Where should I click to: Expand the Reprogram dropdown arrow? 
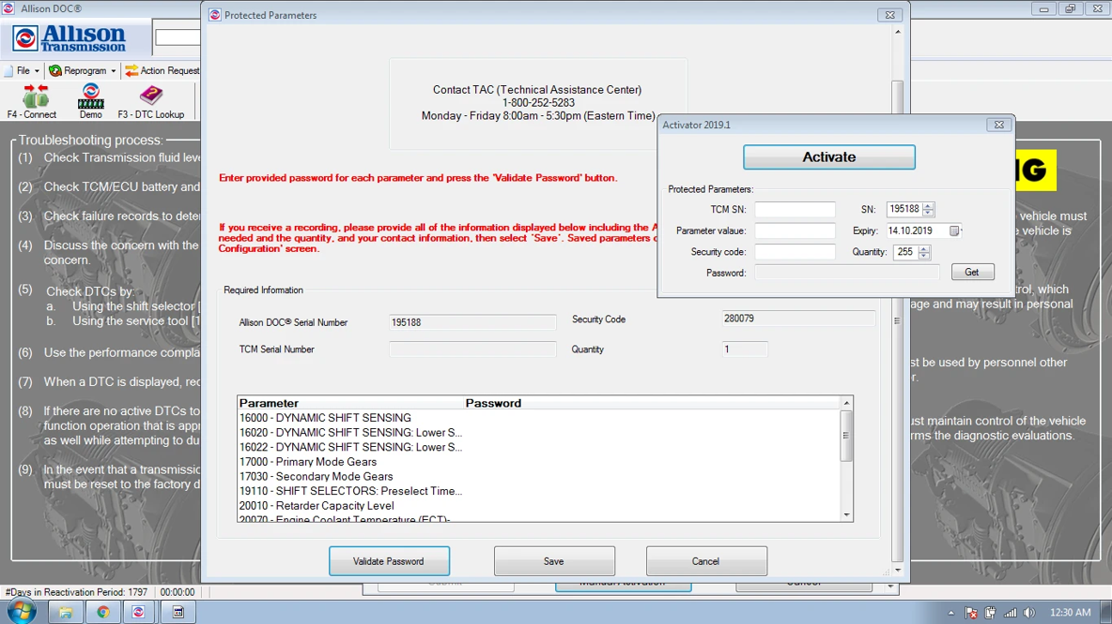click(x=113, y=71)
